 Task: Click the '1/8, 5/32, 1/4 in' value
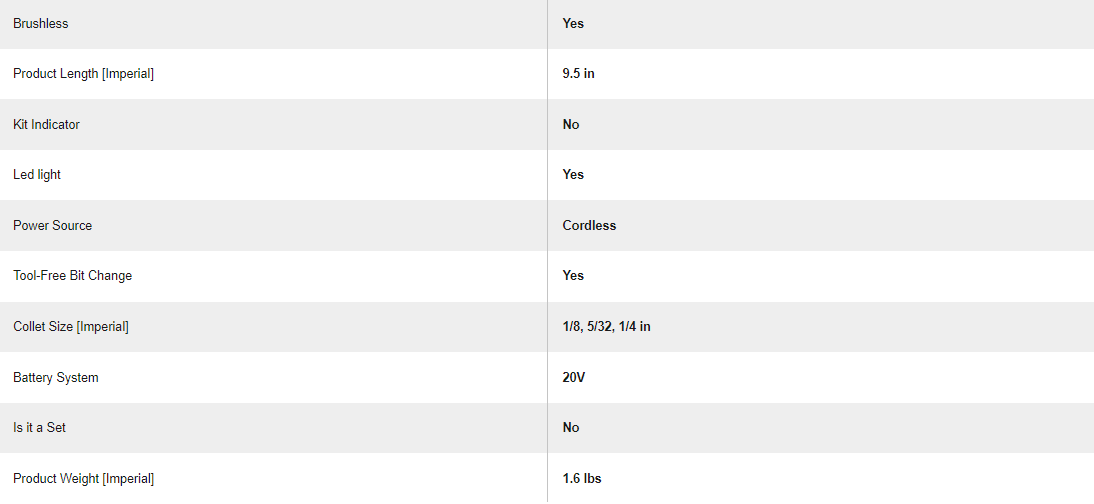(606, 327)
